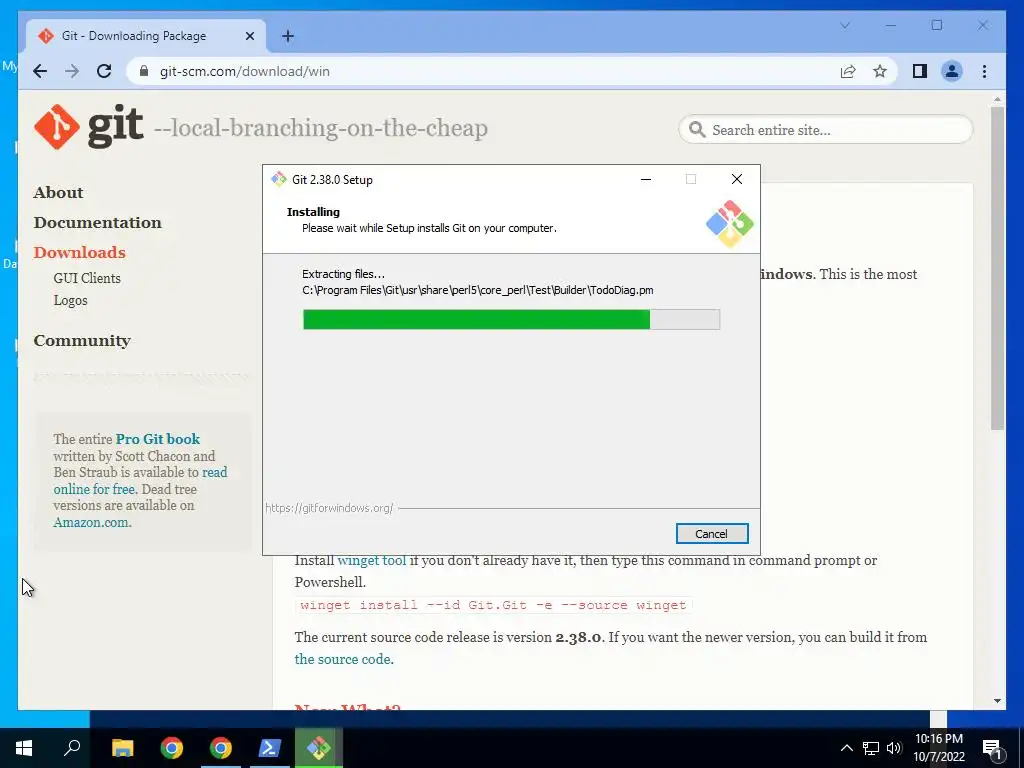Screen dimensions: 1024x768
Task: Bookmark this page with the star
Action: click(880, 71)
